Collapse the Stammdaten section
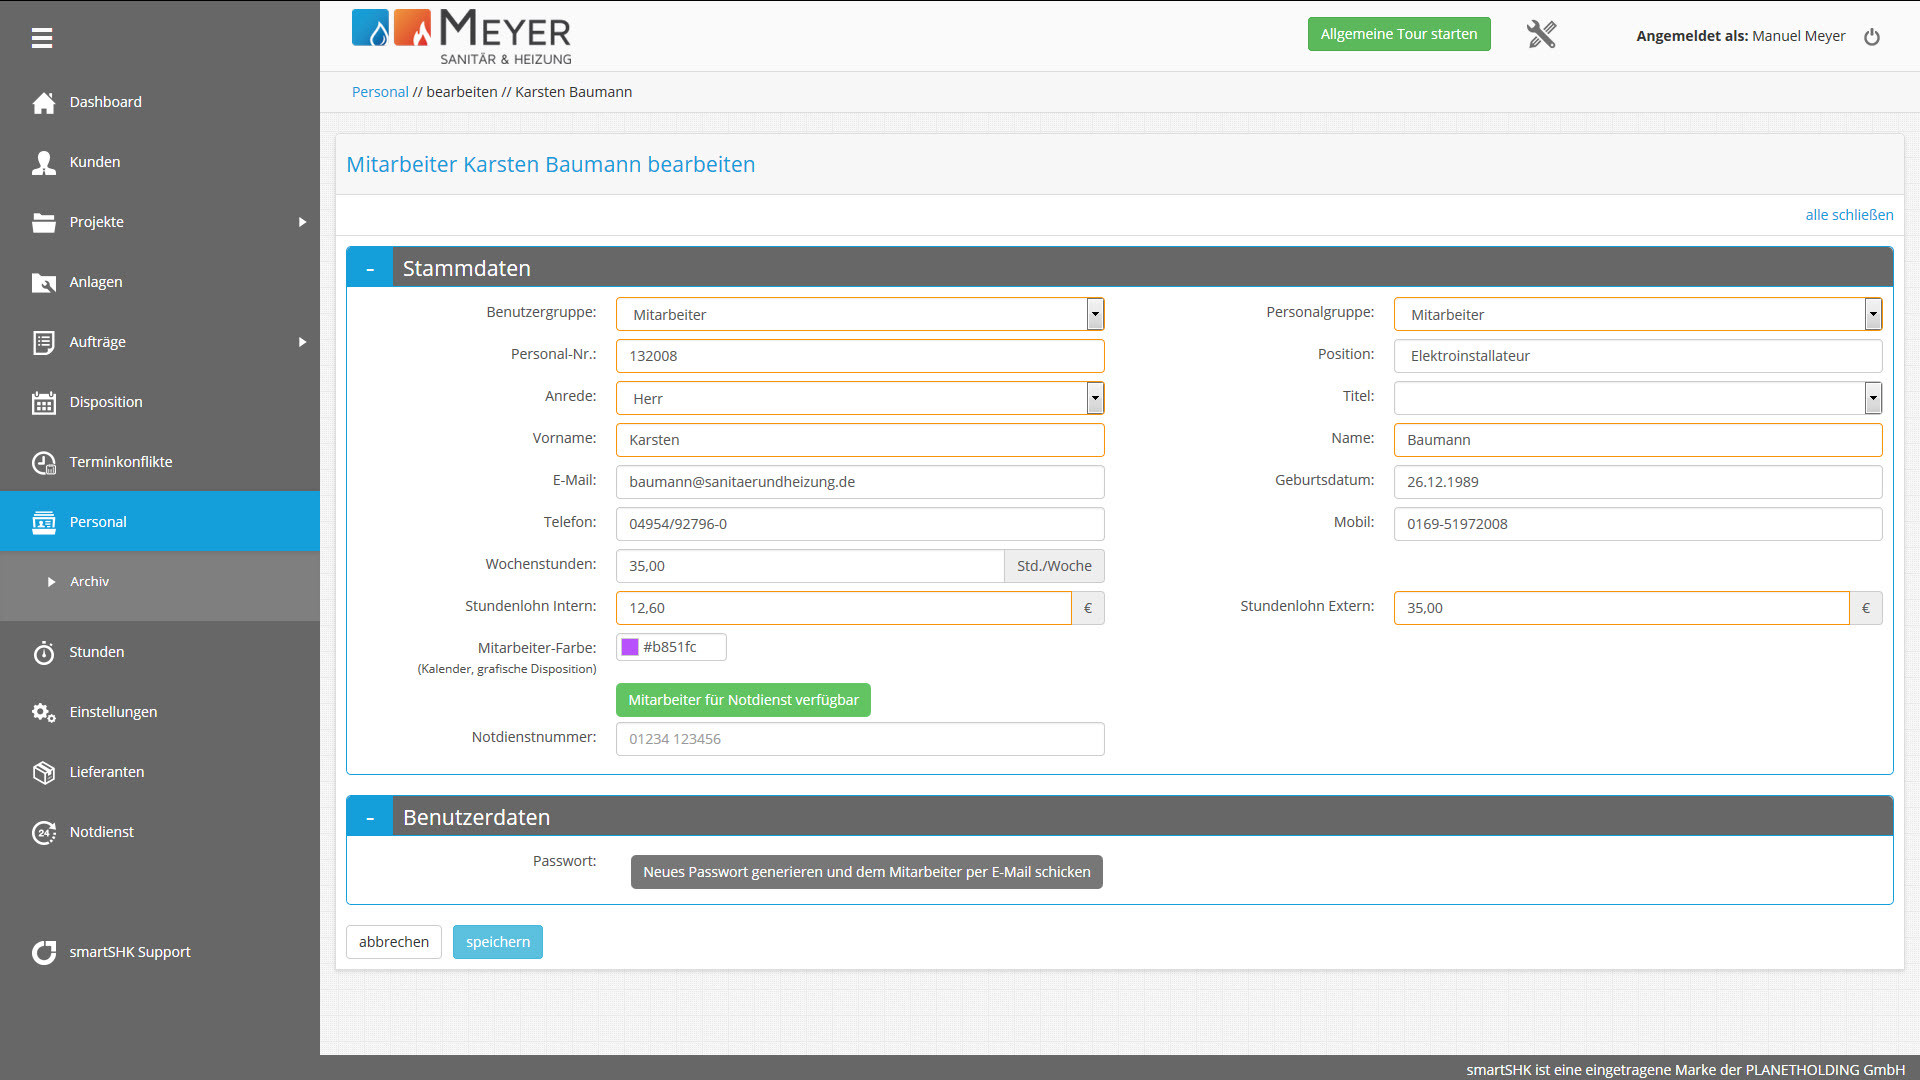The image size is (1920, 1080). click(370, 268)
